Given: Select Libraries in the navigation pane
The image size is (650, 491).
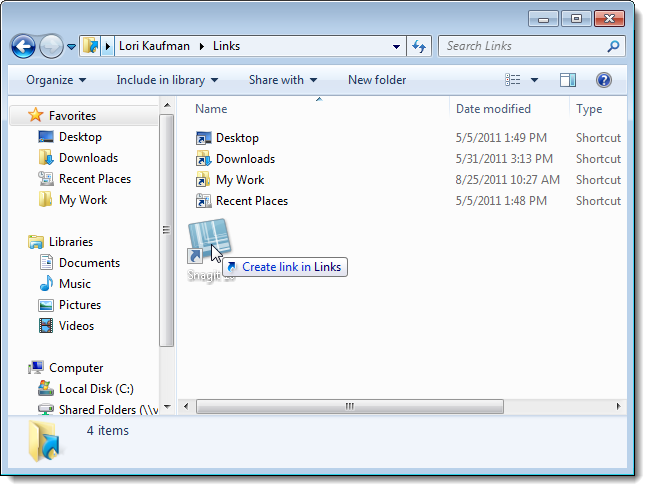Looking at the screenshot, I should click(x=70, y=242).
